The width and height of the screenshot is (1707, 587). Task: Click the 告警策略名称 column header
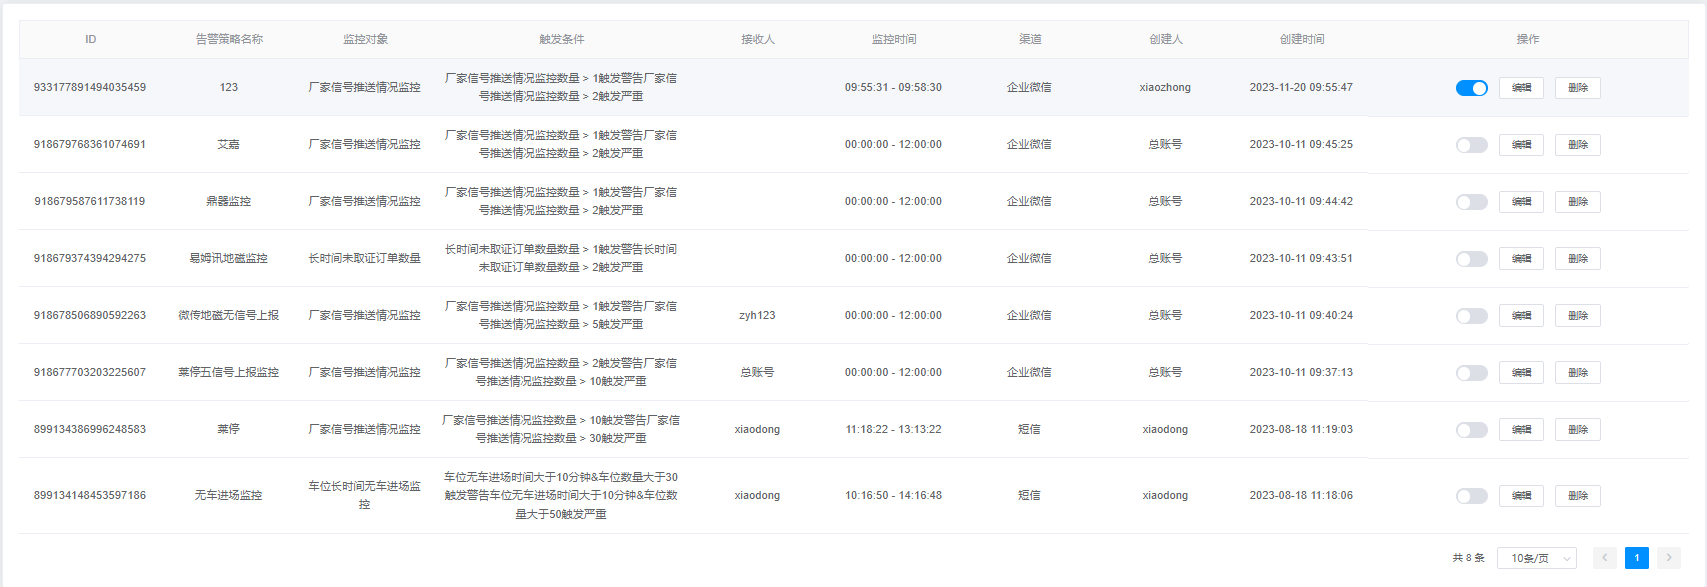pos(229,39)
